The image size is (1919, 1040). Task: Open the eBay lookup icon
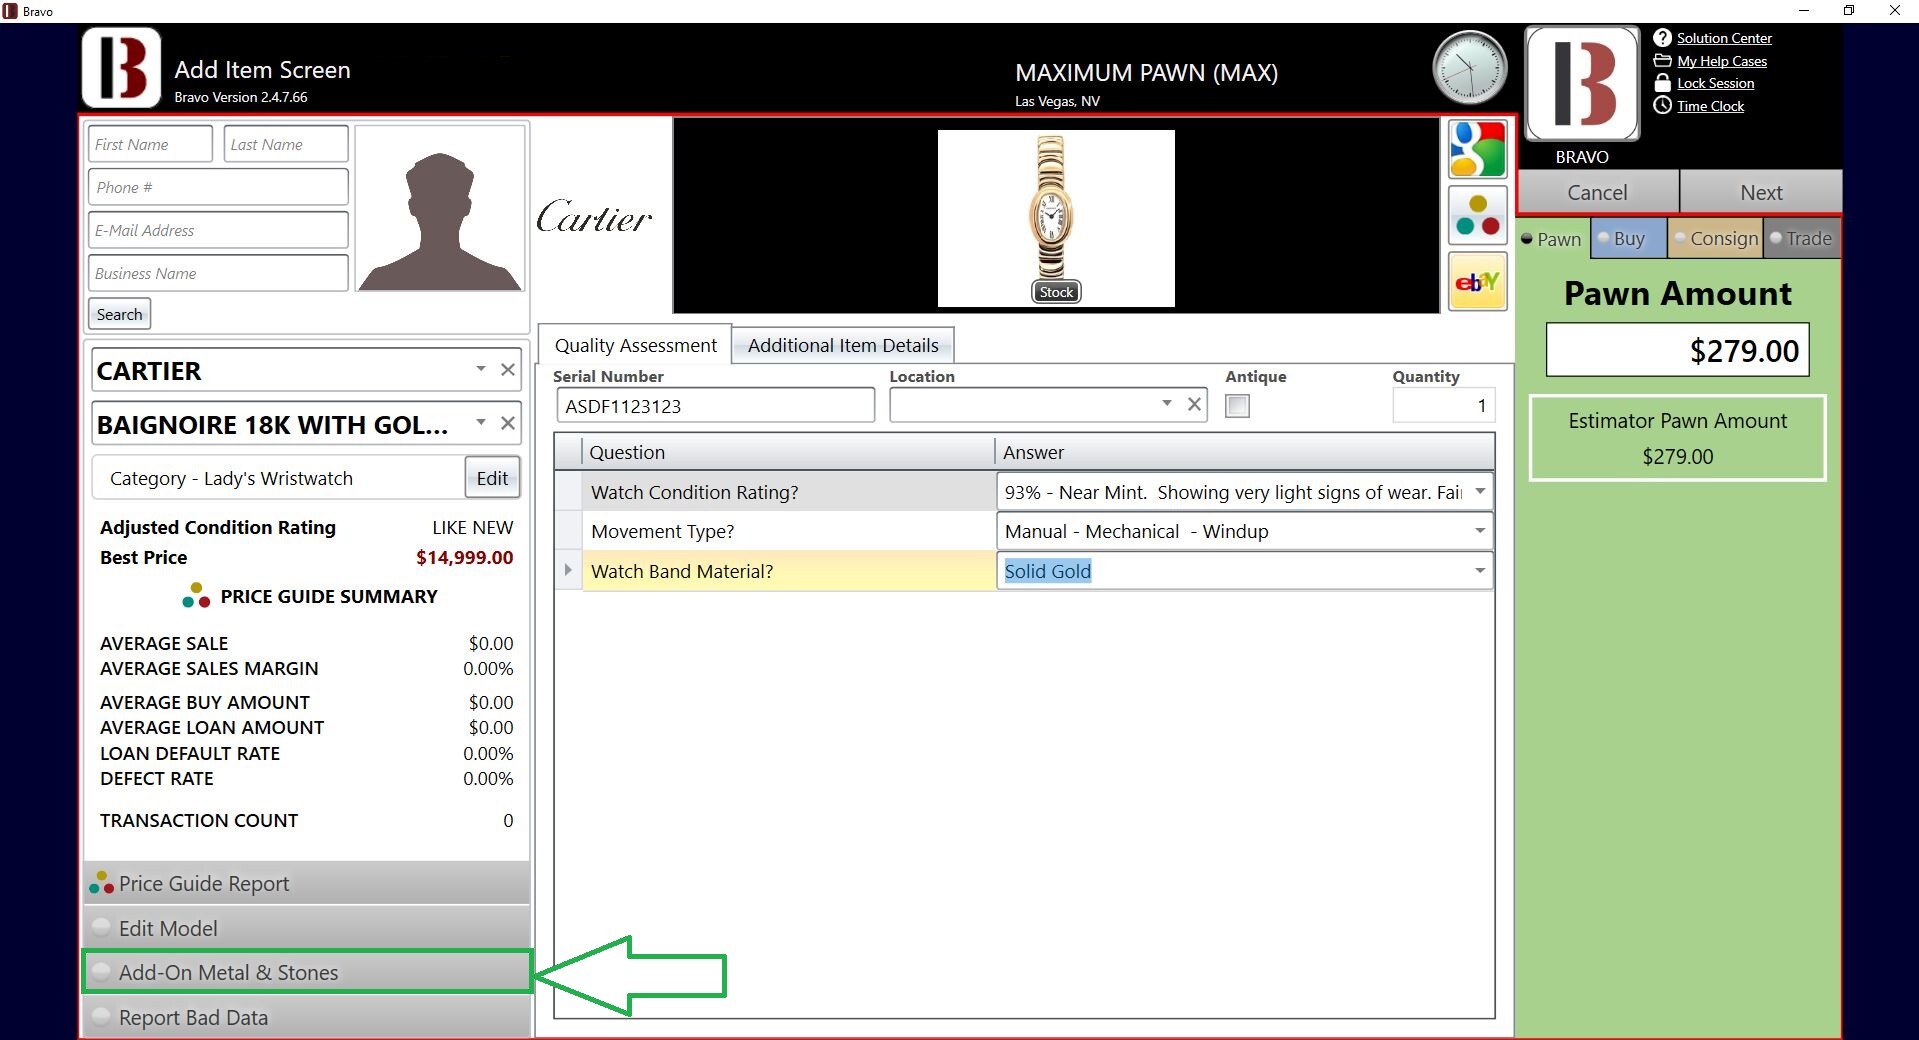pos(1477,282)
